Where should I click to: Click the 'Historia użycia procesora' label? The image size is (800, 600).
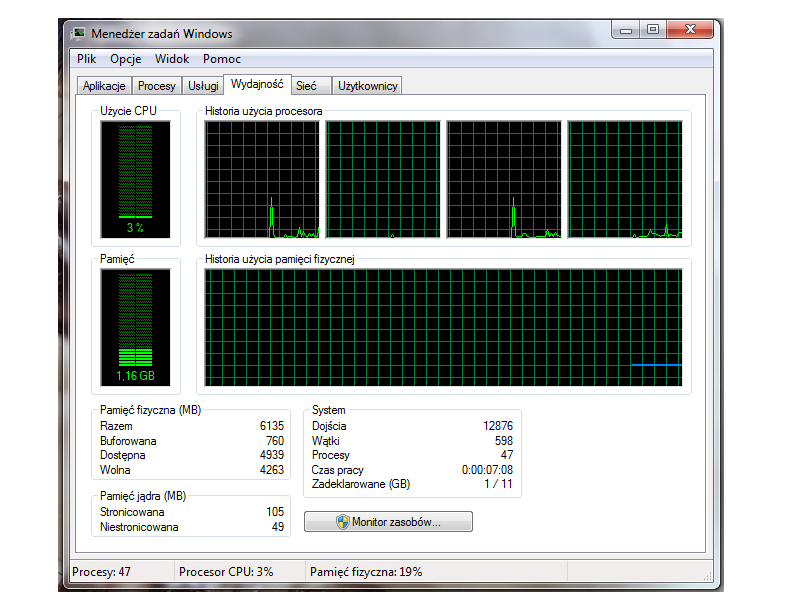(x=263, y=111)
